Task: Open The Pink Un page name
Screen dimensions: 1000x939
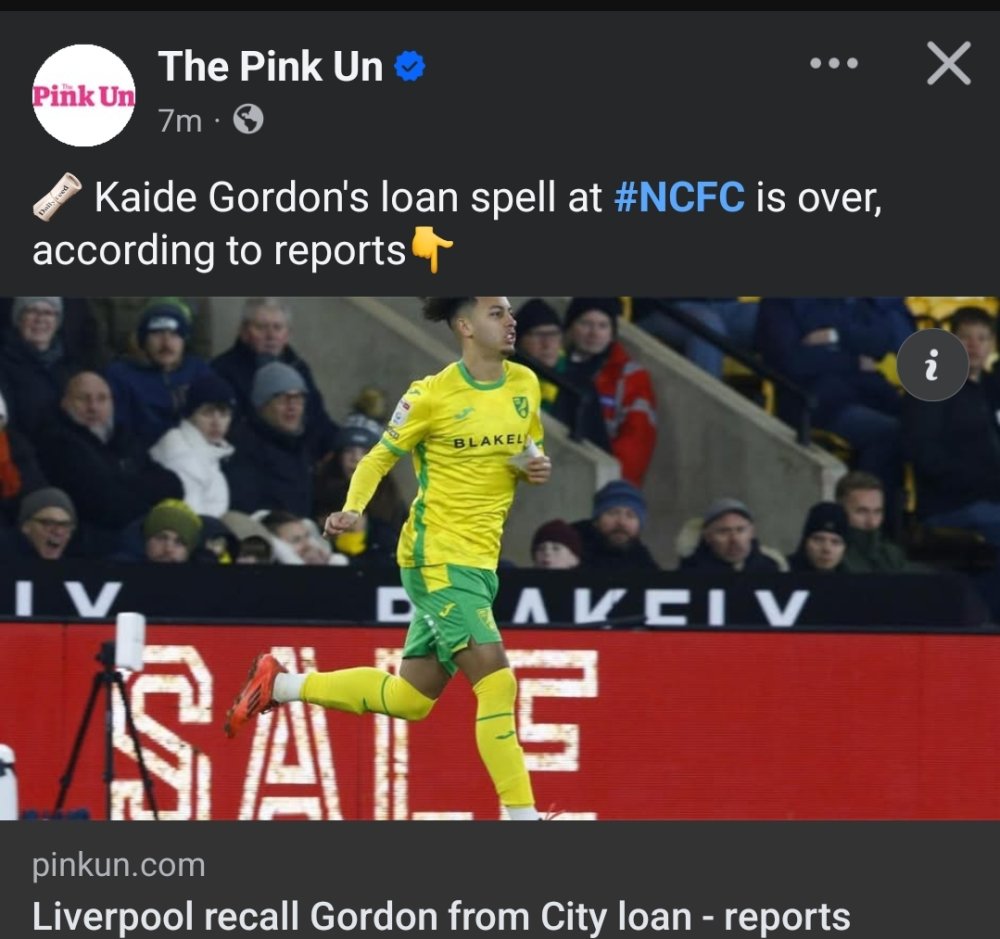Action: coord(270,66)
